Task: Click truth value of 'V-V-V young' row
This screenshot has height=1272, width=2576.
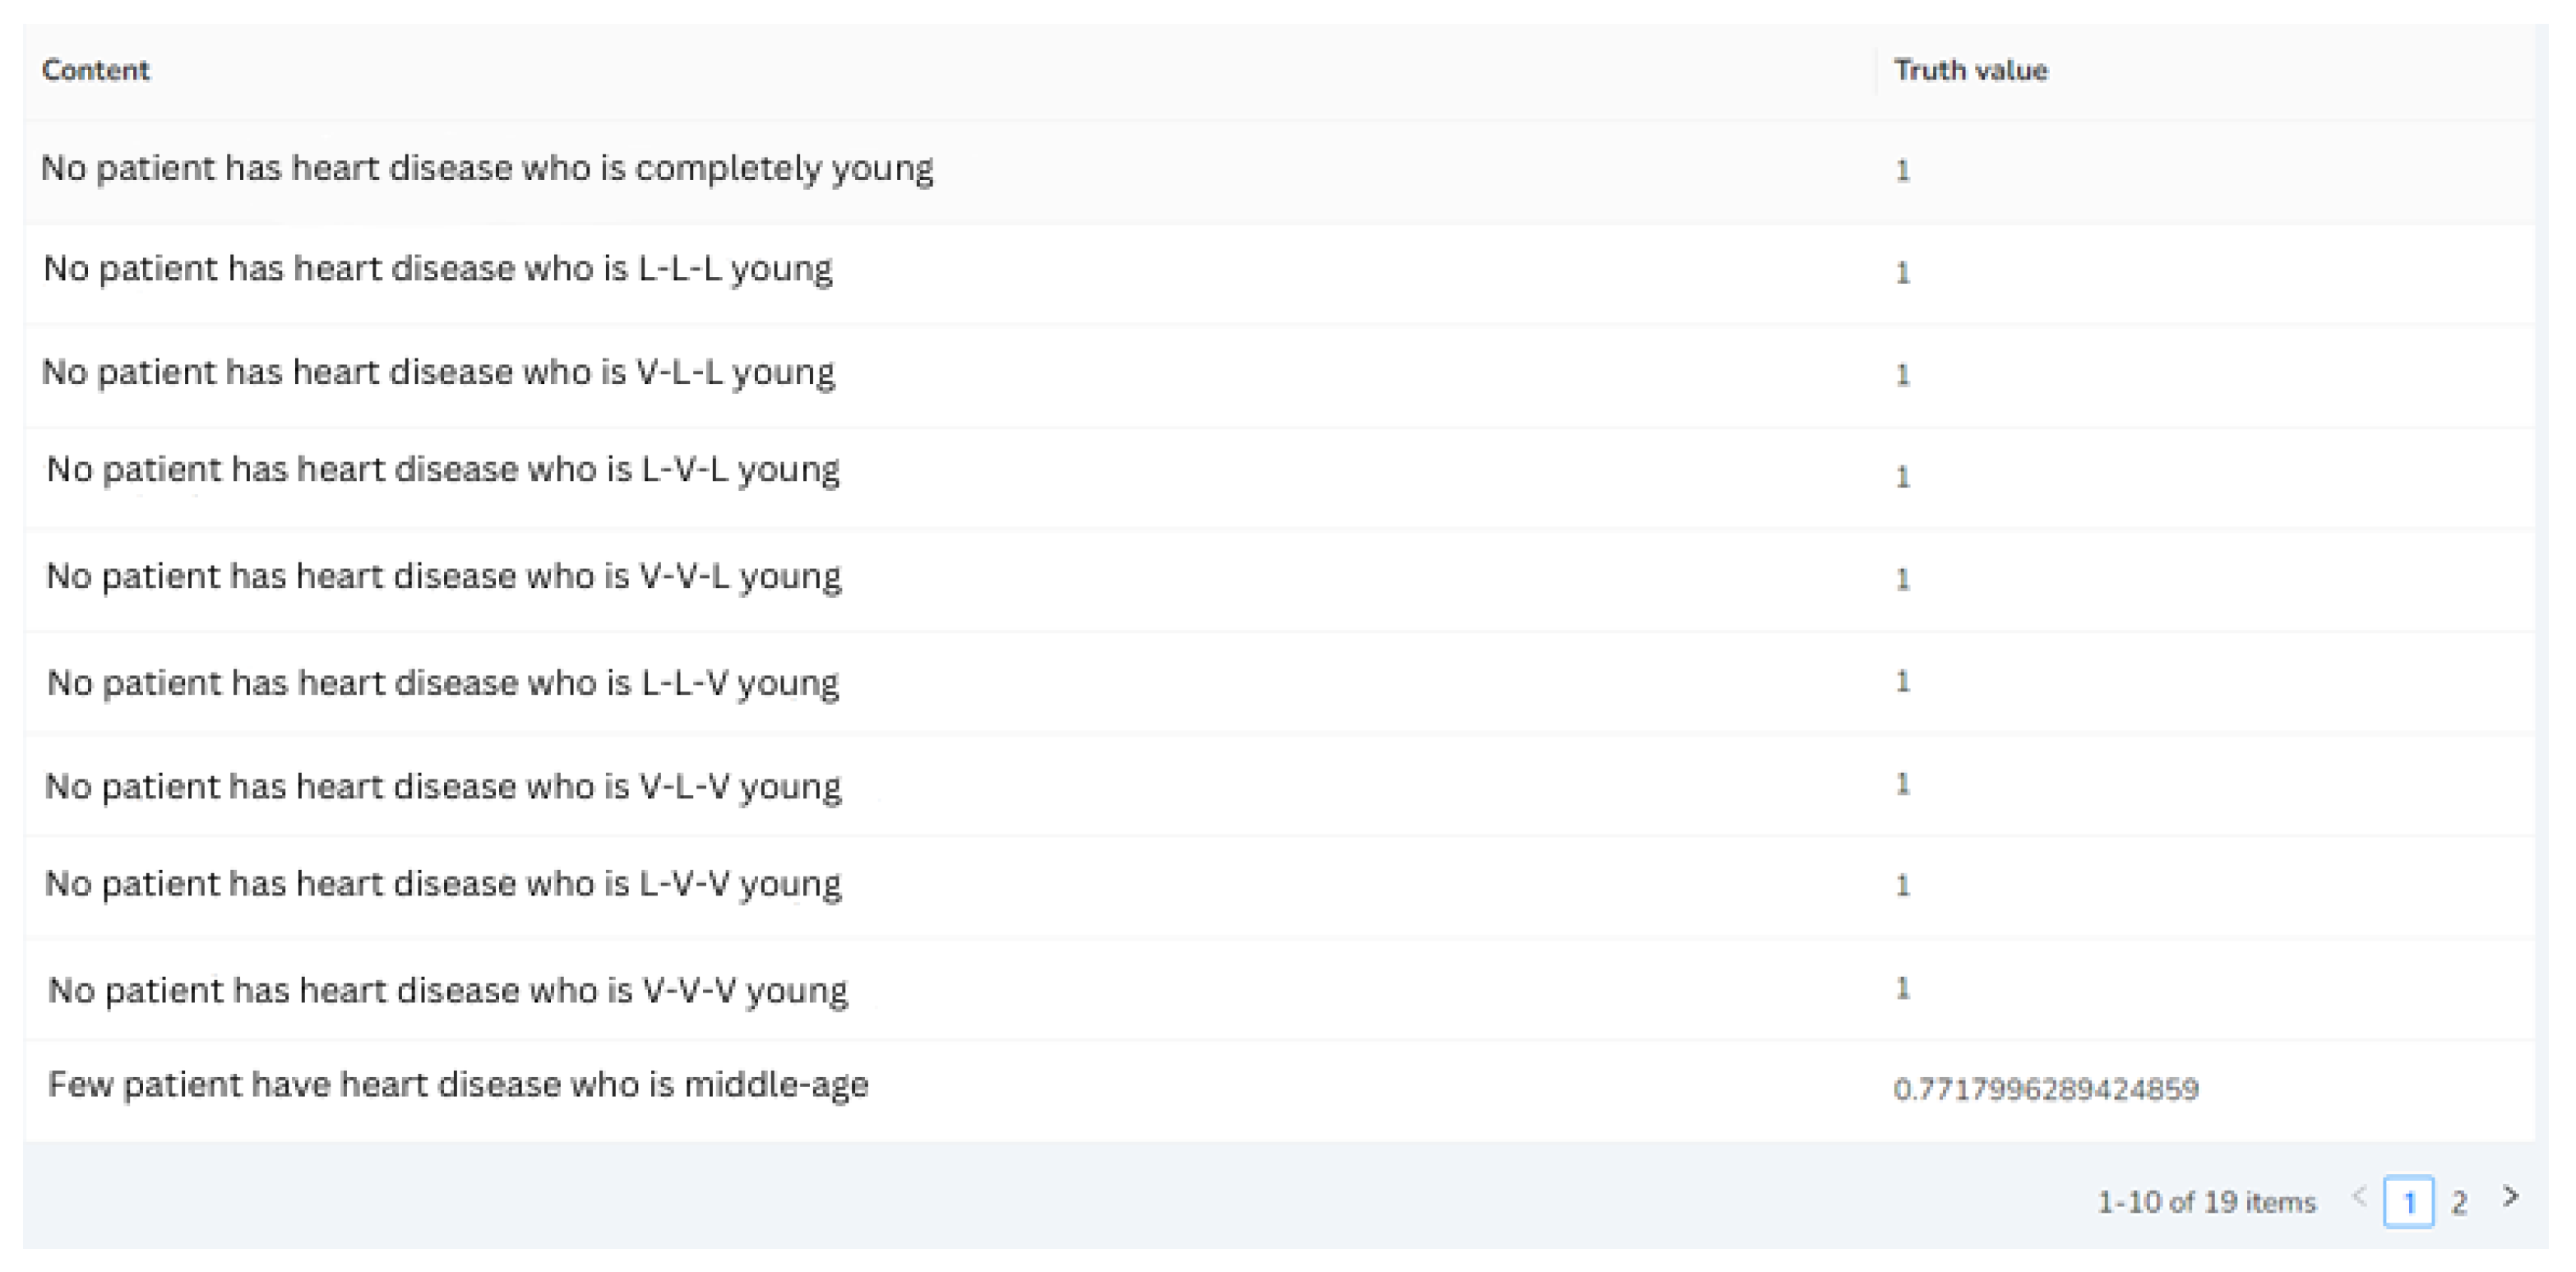Action: pyautogui.click(x=1902, y=988)
